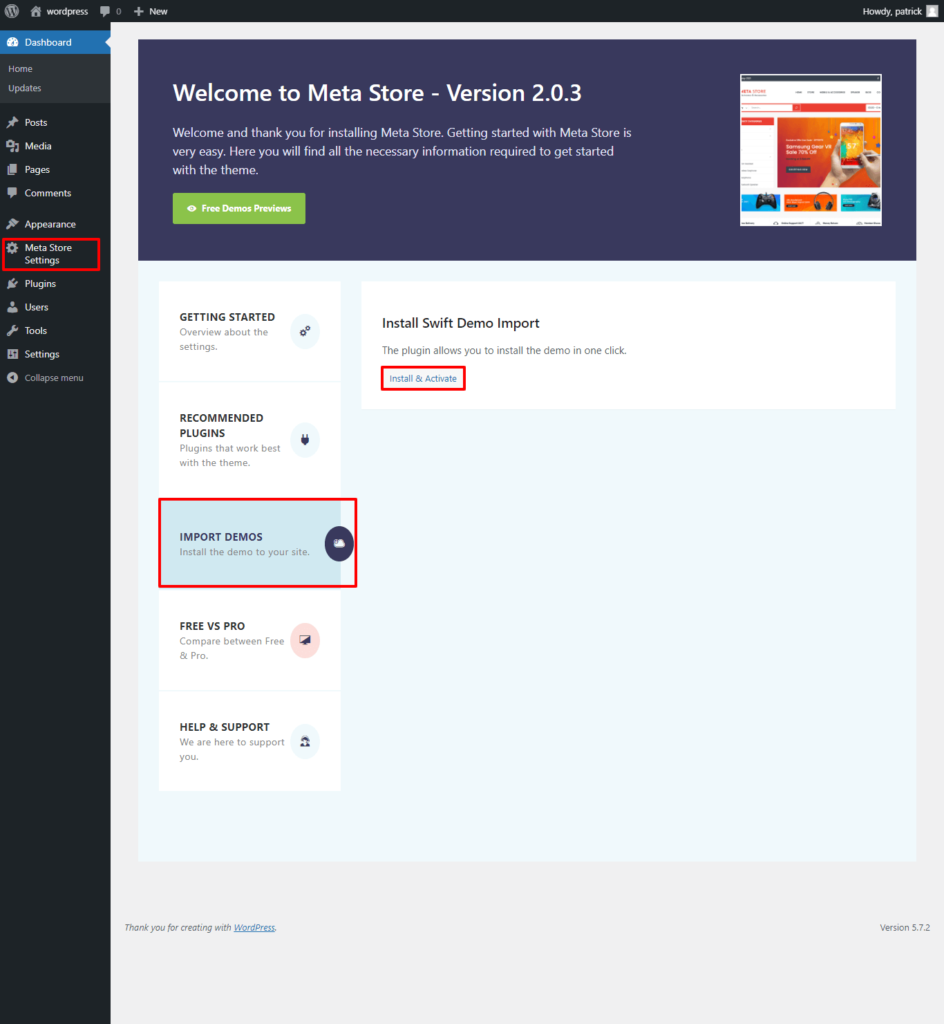The width and height of the screenshot is (944, 1024).
Task: Click the cloud icon on Import Demos card
Action: pos(339,543)
